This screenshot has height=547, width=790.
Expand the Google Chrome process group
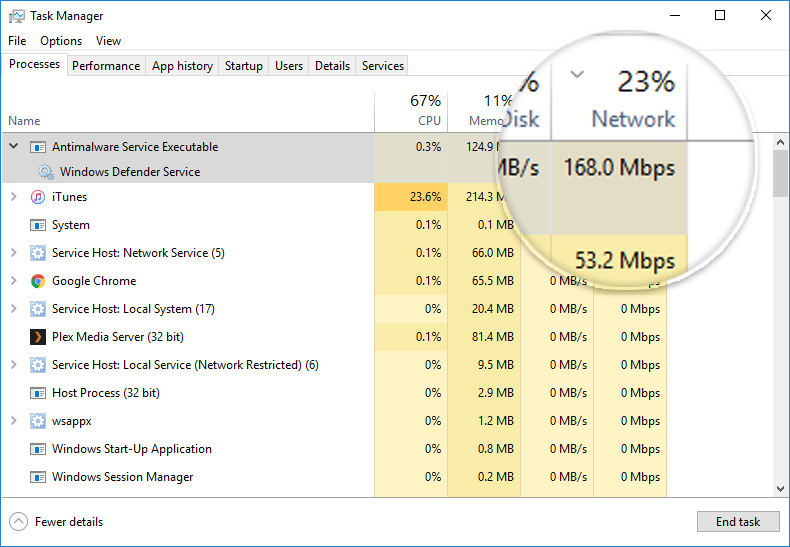[14, 281]
